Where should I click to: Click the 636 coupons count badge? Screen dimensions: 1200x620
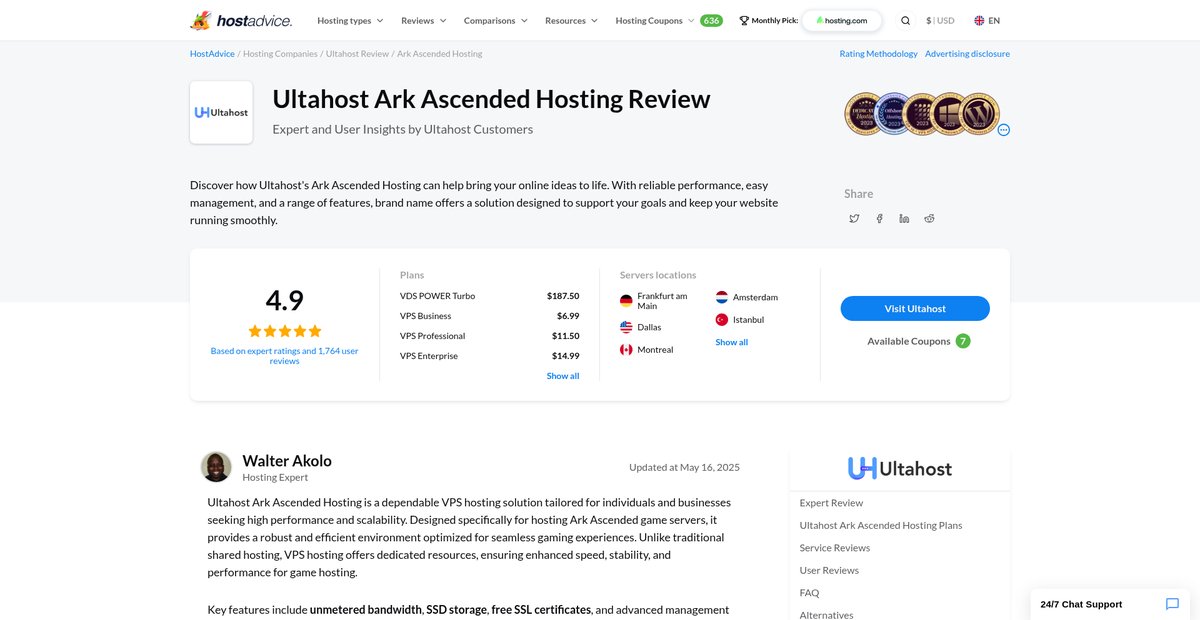711,20
